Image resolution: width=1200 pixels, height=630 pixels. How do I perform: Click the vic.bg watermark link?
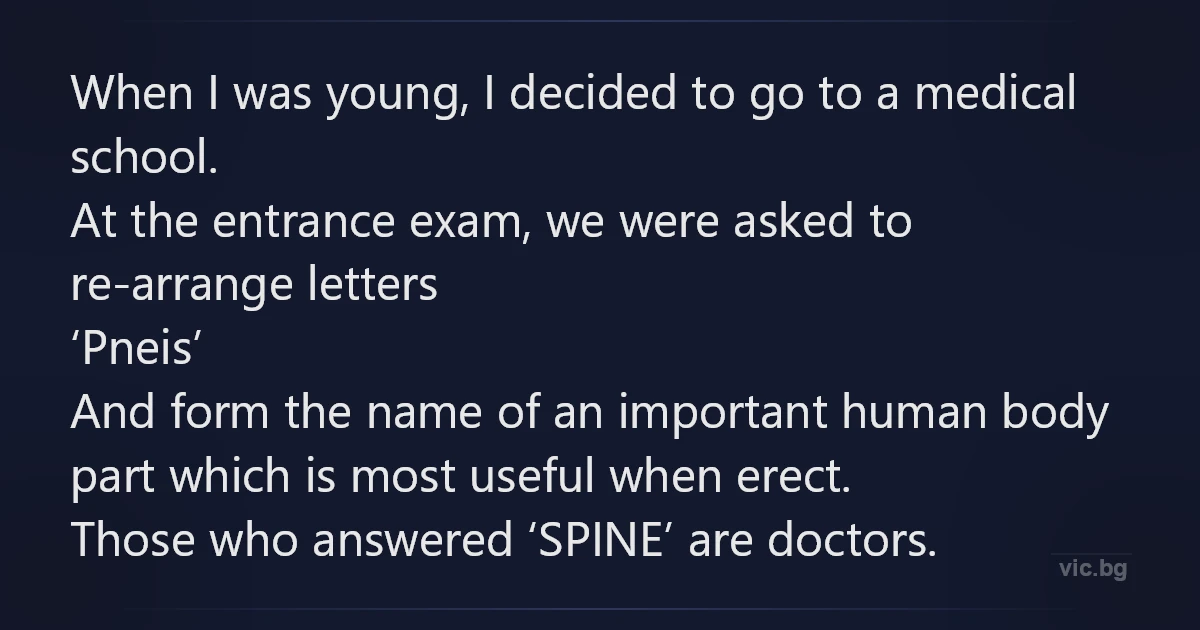(1091, 570)
